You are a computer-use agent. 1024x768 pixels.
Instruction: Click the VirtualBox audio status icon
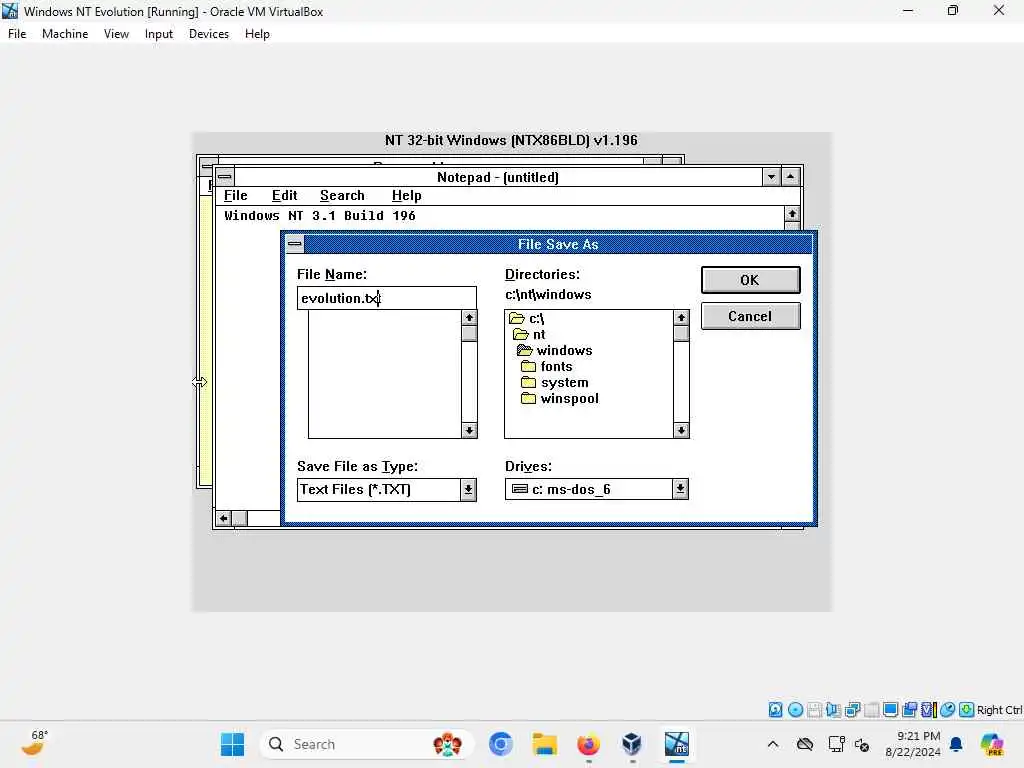833,710
